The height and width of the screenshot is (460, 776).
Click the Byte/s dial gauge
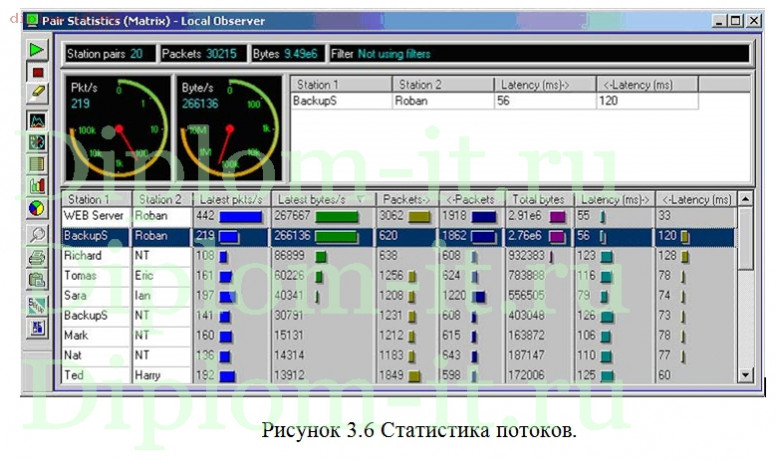229,128
